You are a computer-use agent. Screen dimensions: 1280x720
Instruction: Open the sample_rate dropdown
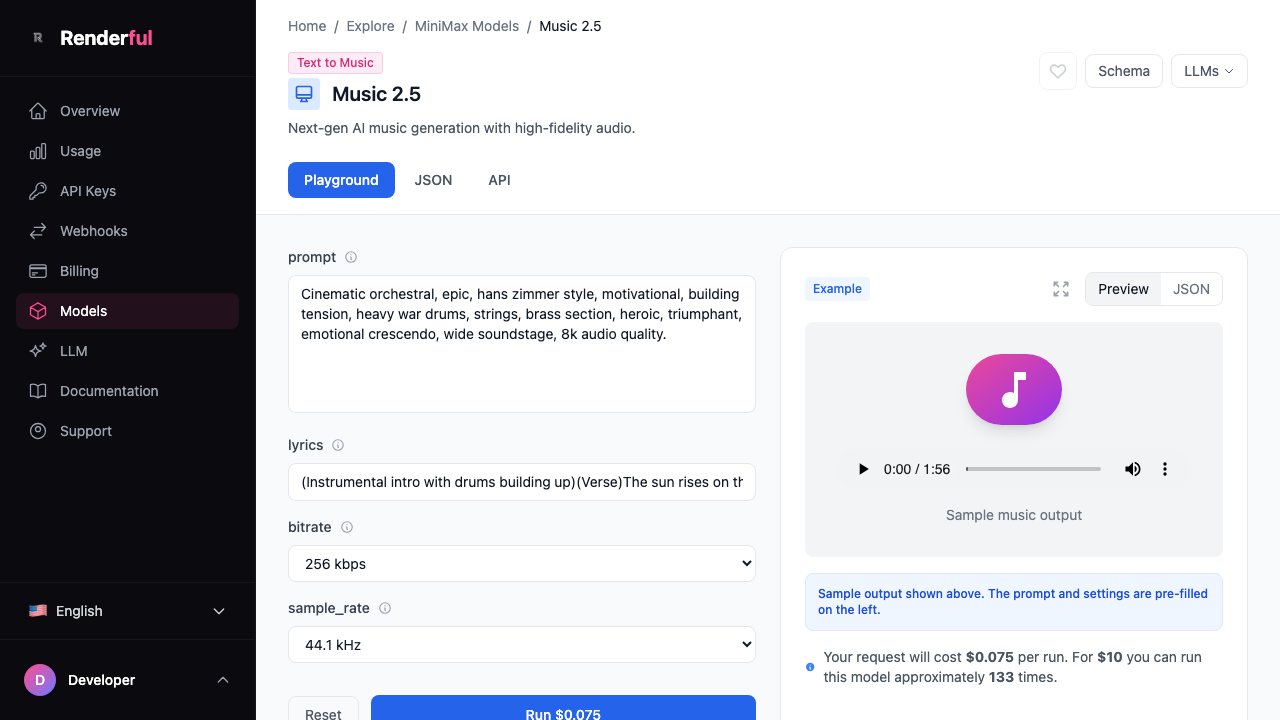click(x=521, y=644)
